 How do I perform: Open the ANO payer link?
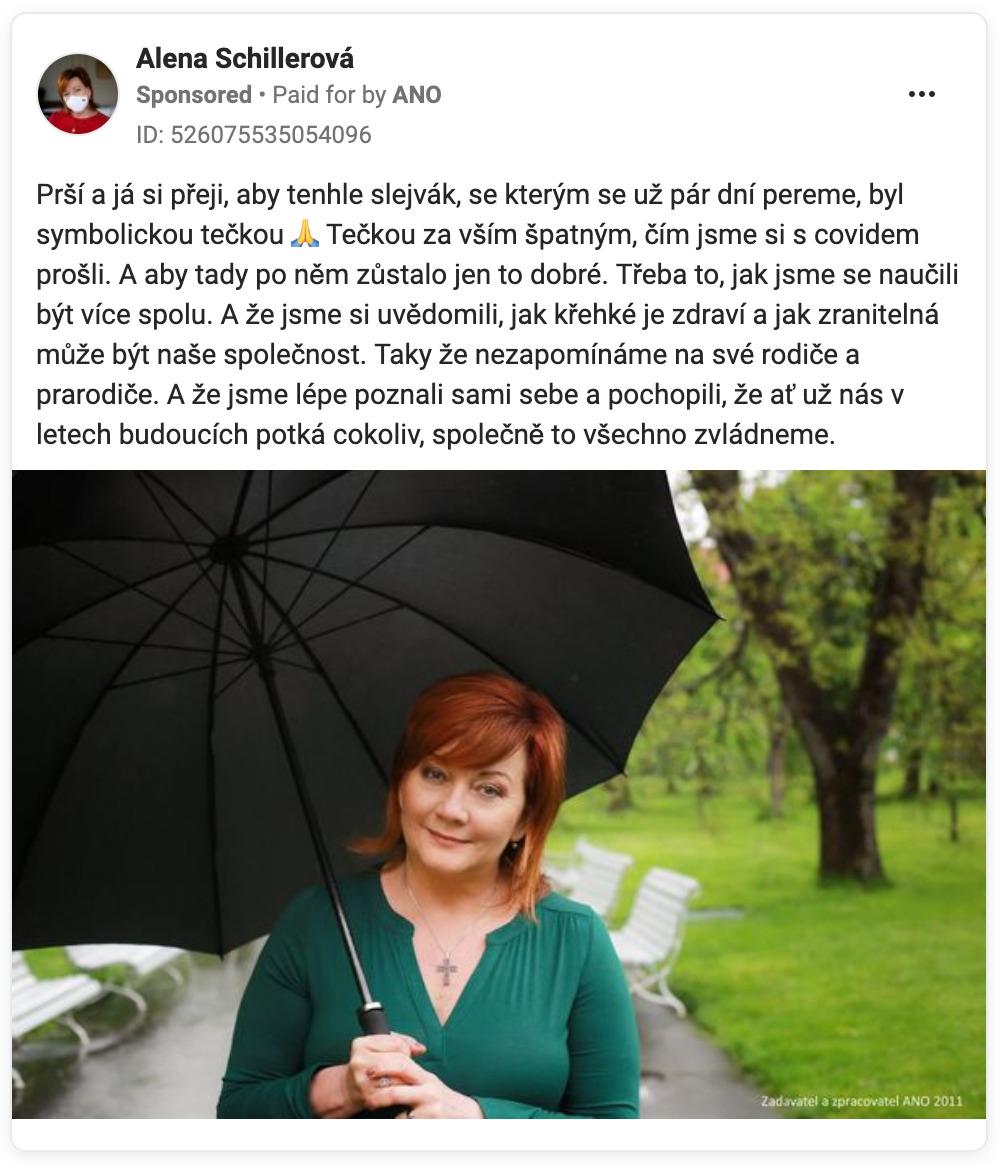point(417,95)
